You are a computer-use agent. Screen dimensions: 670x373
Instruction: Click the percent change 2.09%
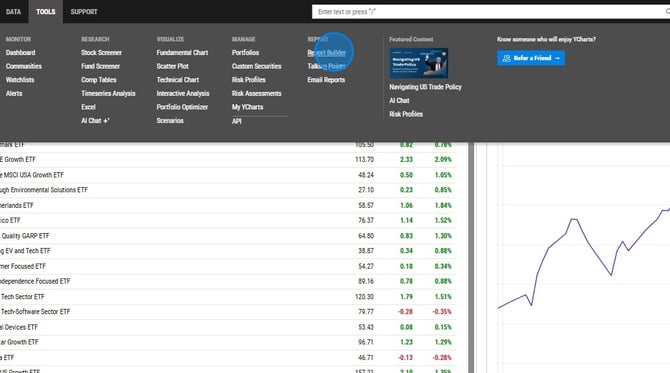[443, 159]
